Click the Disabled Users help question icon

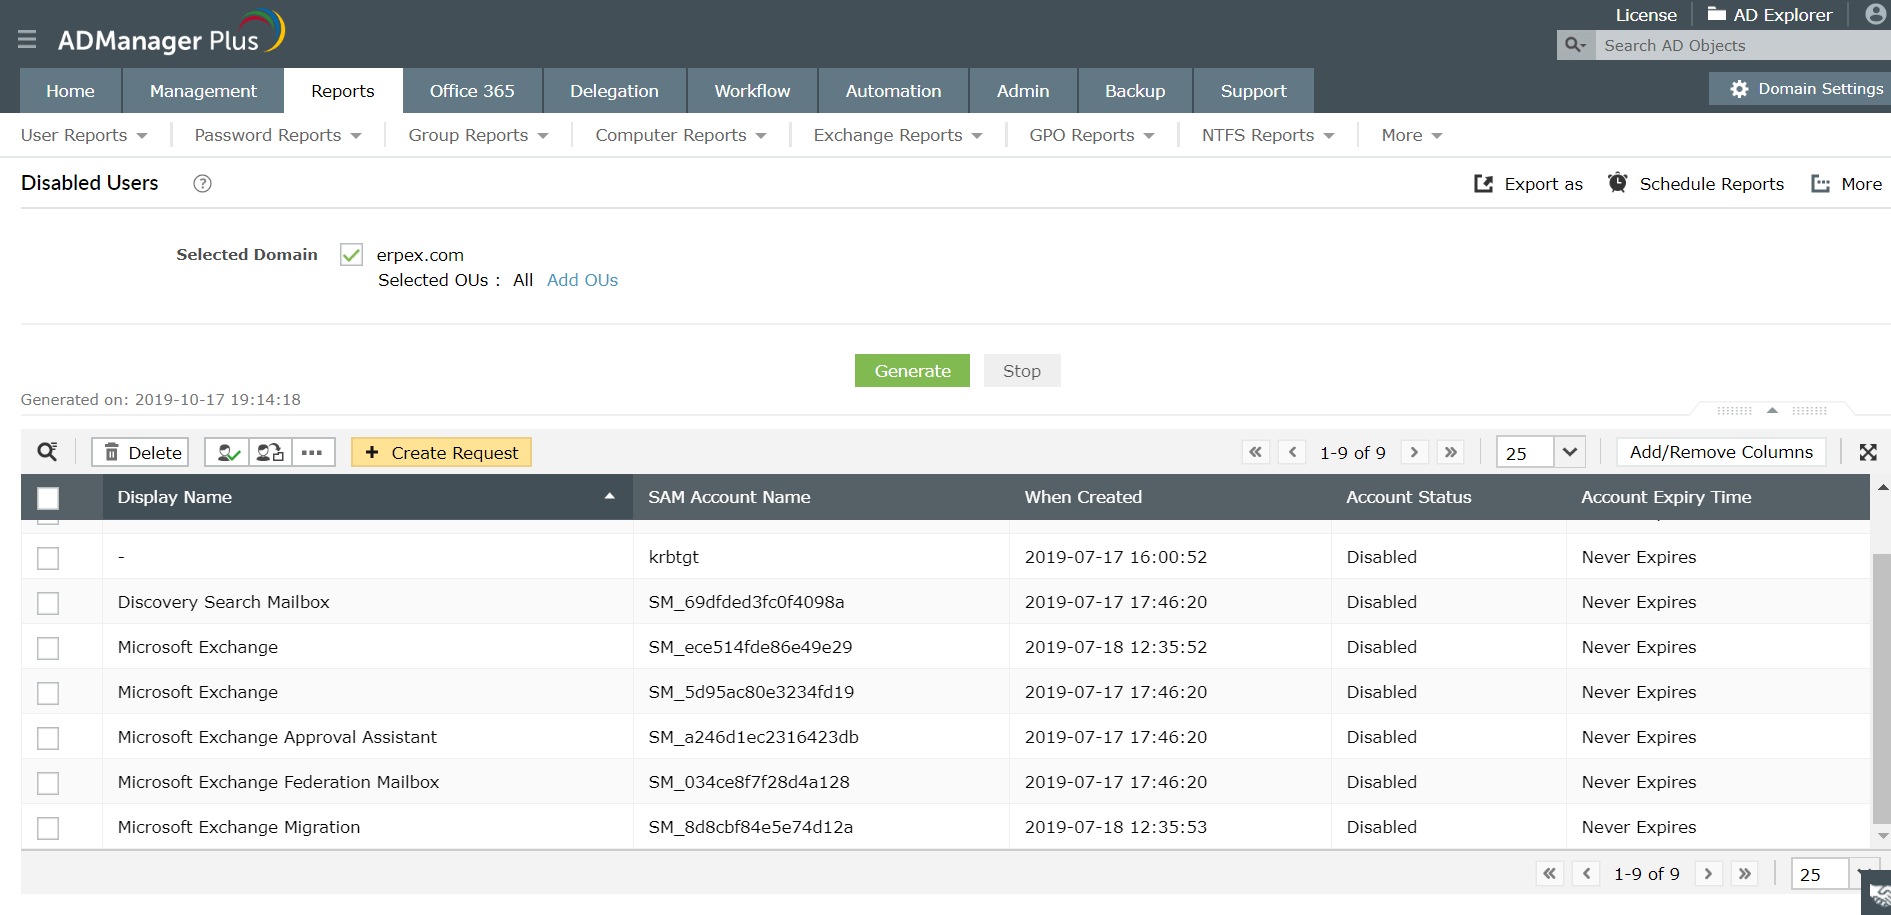[x=202, y=183]
